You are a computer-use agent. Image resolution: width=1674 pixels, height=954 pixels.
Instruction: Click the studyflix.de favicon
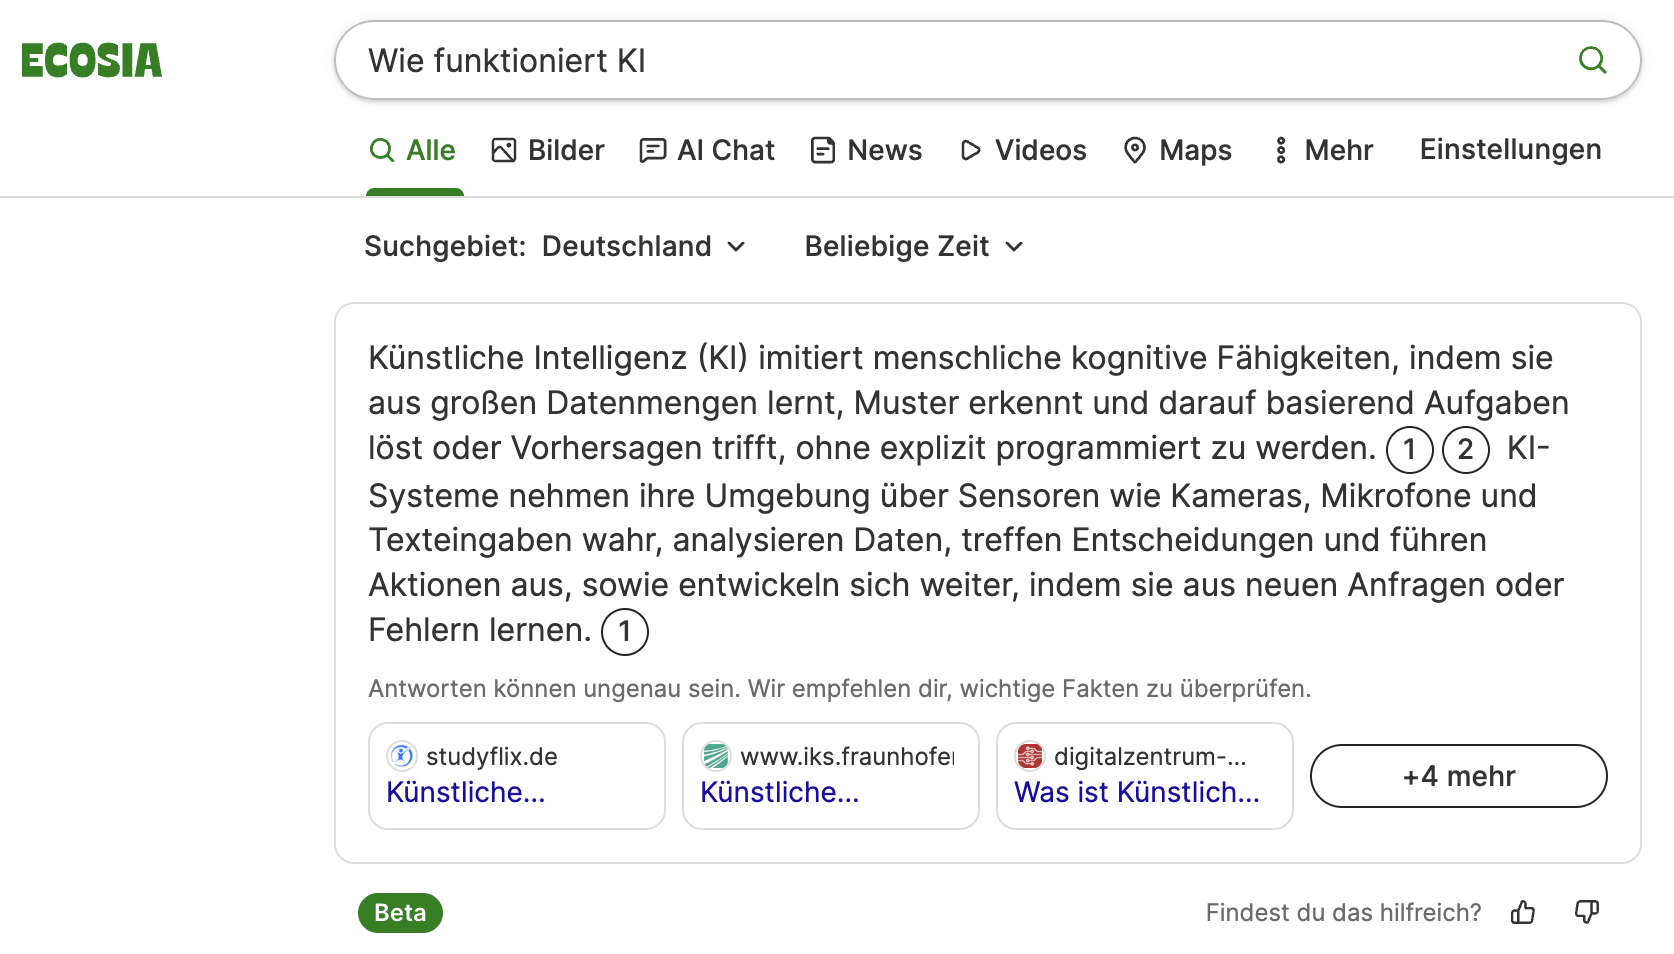click(x=402, y=756)
